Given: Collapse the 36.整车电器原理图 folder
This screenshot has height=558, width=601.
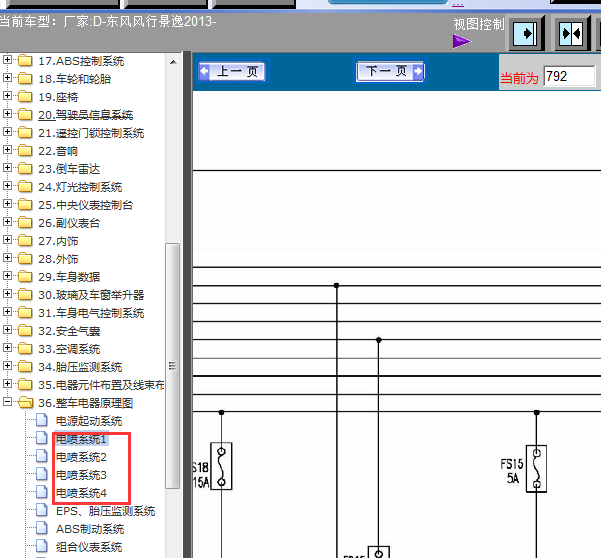Looking at the screenshot, I should pyautogui.click(x=7, y=402).
